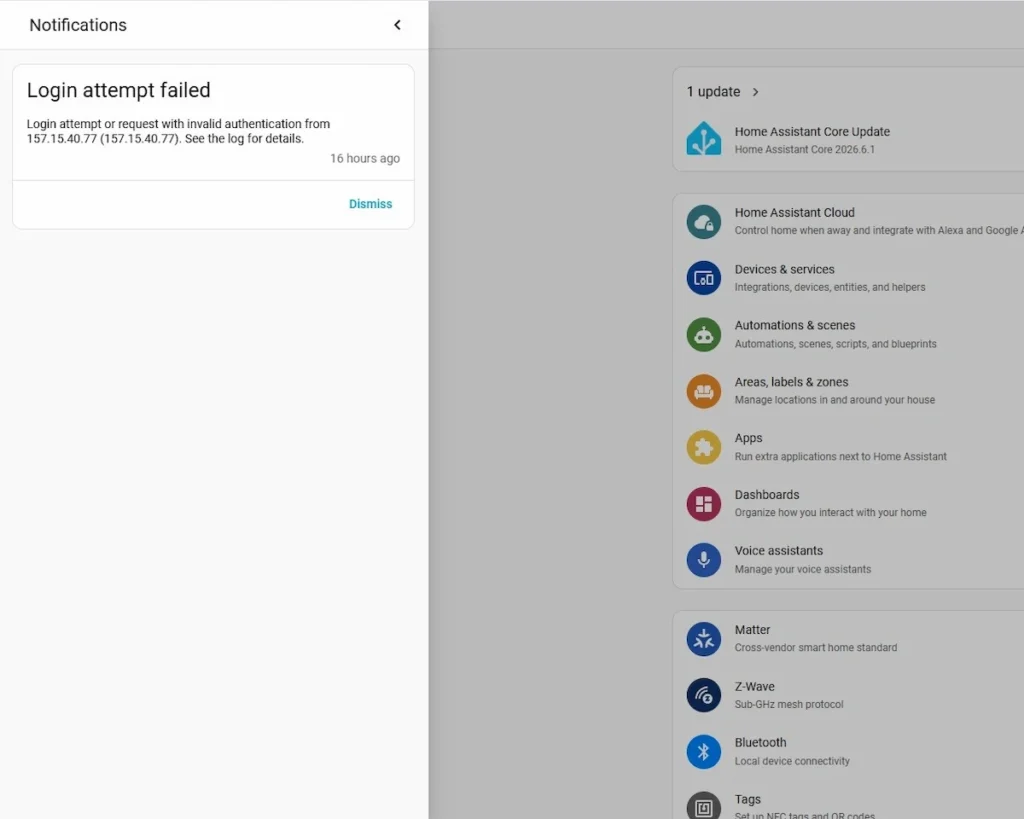This screenshot has height=819, width=1024.
Task: Close the Notifications panel with back chevron
Action: point(397,25)
